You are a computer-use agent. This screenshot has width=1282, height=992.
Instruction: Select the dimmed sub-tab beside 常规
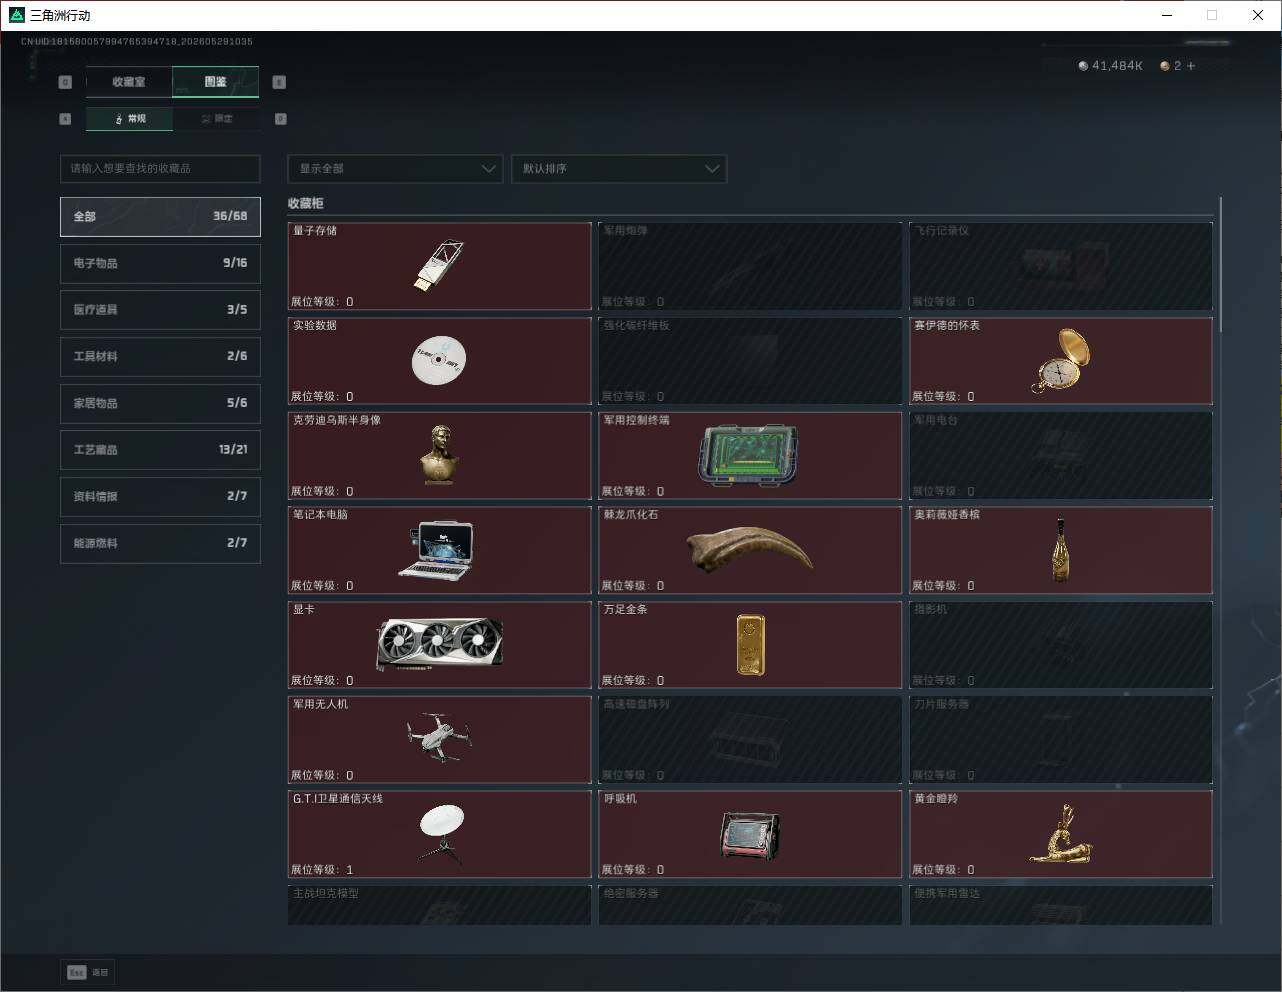click(217, 119)
